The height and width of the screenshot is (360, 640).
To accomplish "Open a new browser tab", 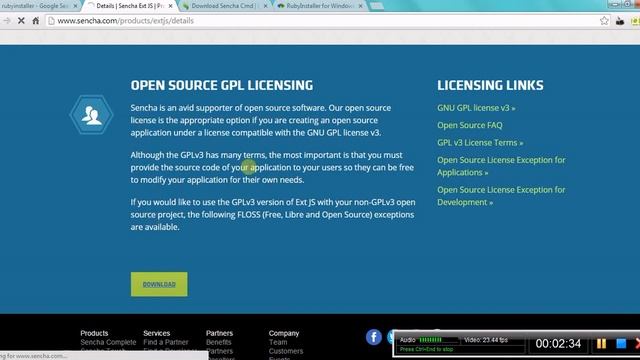I will [376, 6].
